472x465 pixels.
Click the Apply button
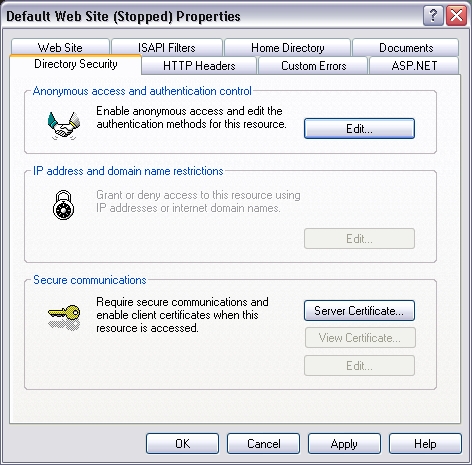click(344, 444)
